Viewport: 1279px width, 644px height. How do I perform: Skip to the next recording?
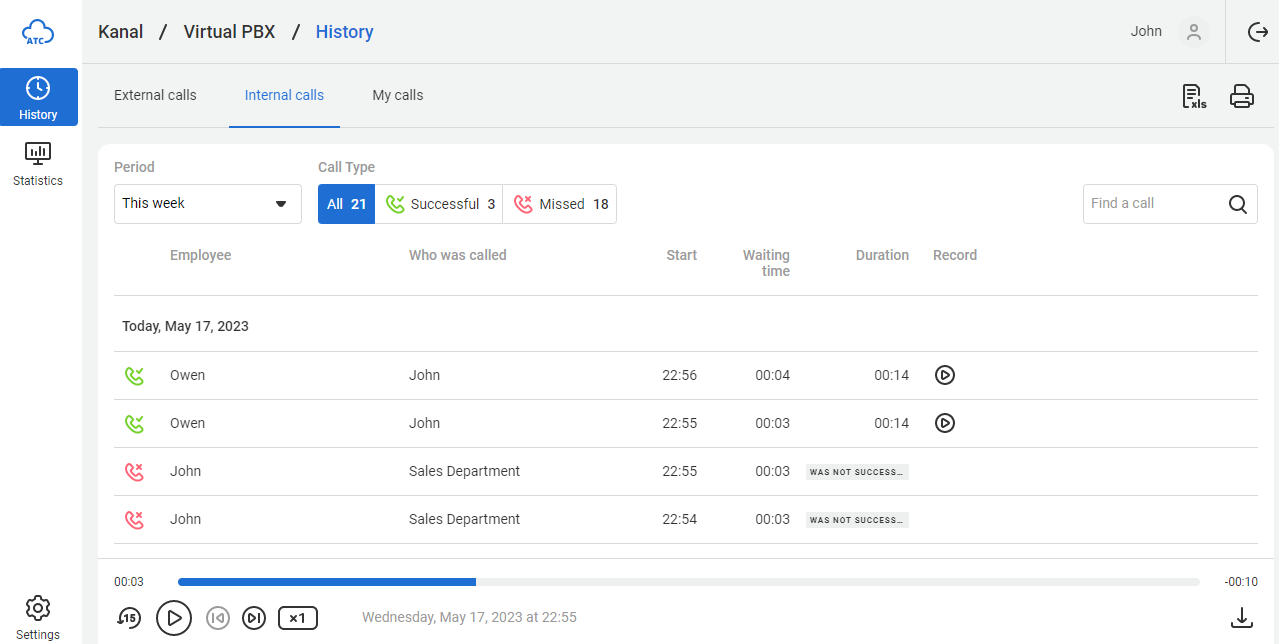[x=255, y=618]
